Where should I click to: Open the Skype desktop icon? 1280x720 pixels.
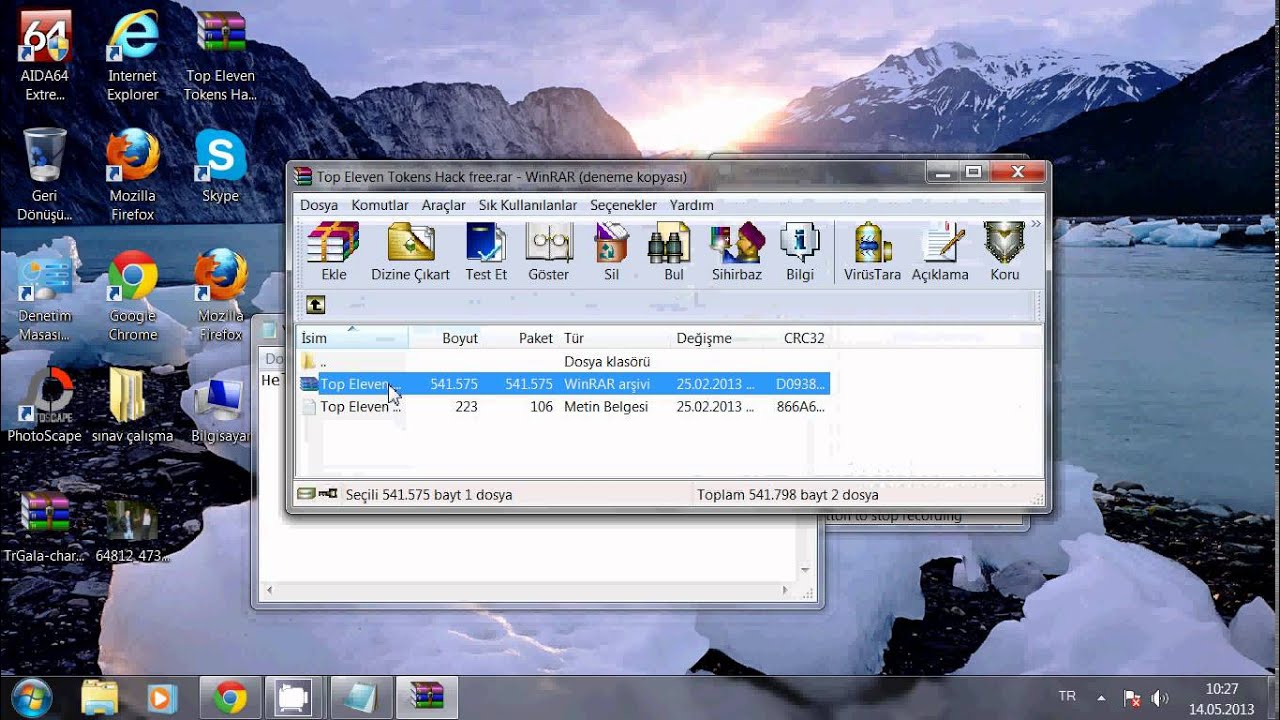pyautogui.click(x=220, y=168)
